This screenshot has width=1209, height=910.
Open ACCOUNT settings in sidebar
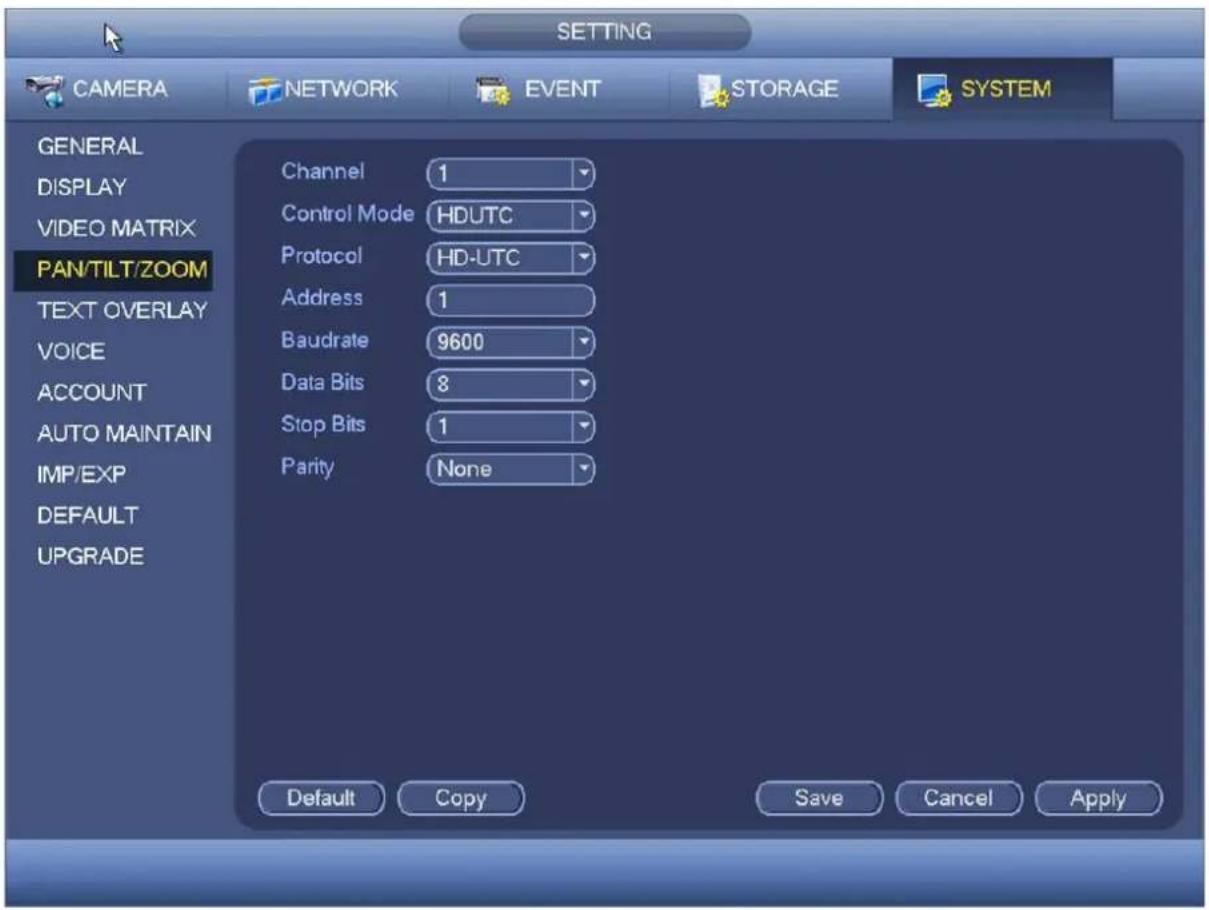point(92,393)
